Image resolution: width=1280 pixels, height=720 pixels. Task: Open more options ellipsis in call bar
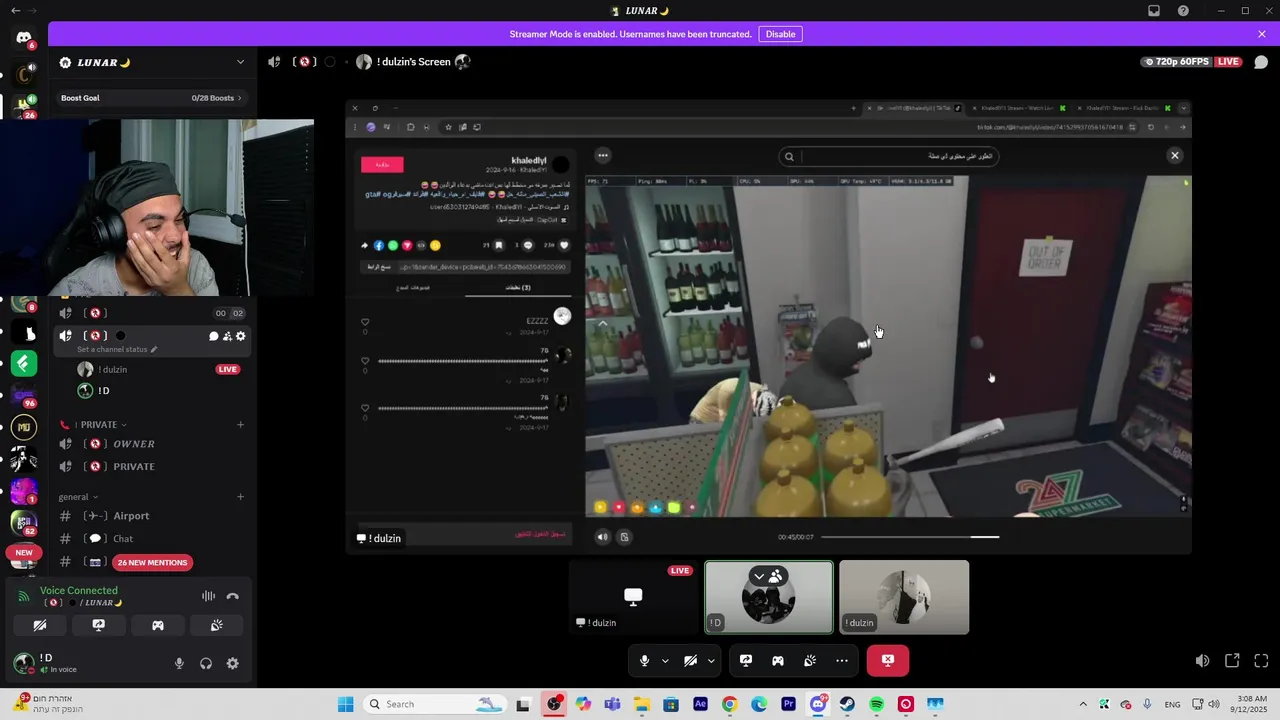tap(842, 661)
